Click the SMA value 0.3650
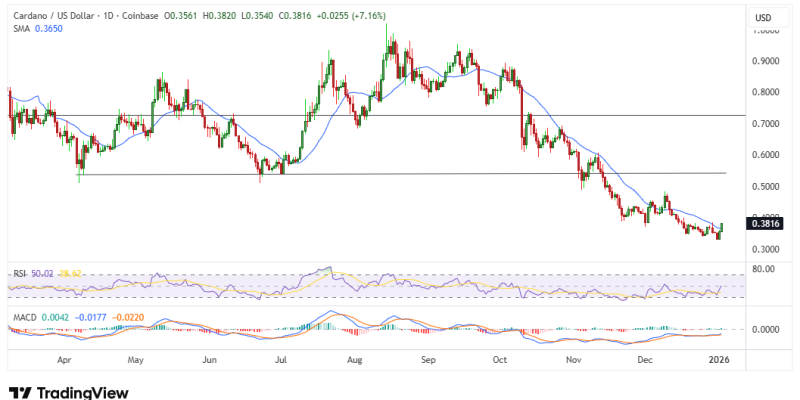 [48, 30]
